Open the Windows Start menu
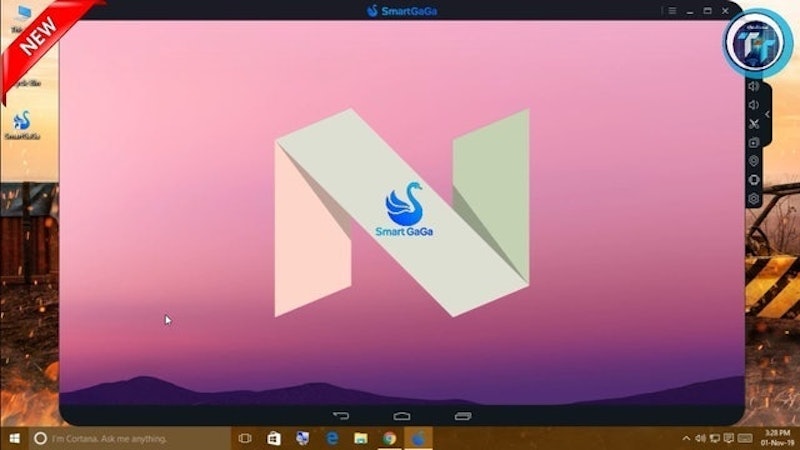The image size is (800, 450). [14, 438]
